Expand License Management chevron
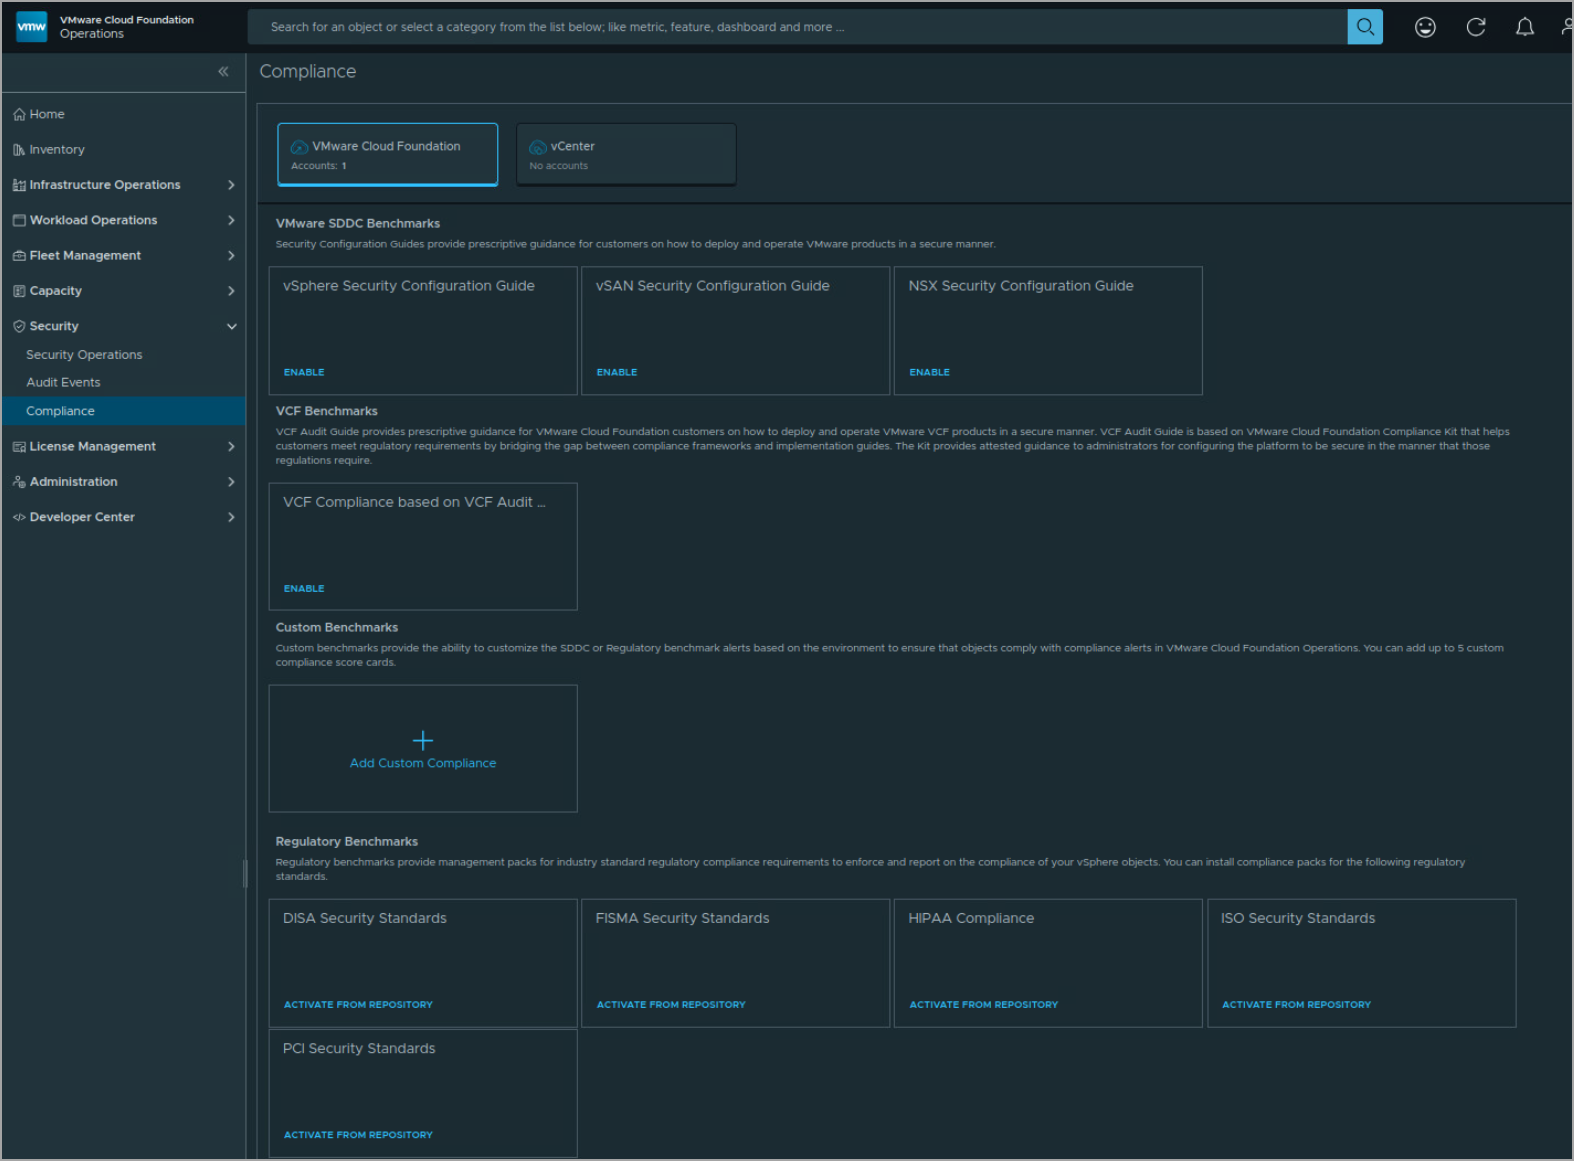This screenshot has width=1574, height=1161. pyautogui.click(x=231, y=447)
